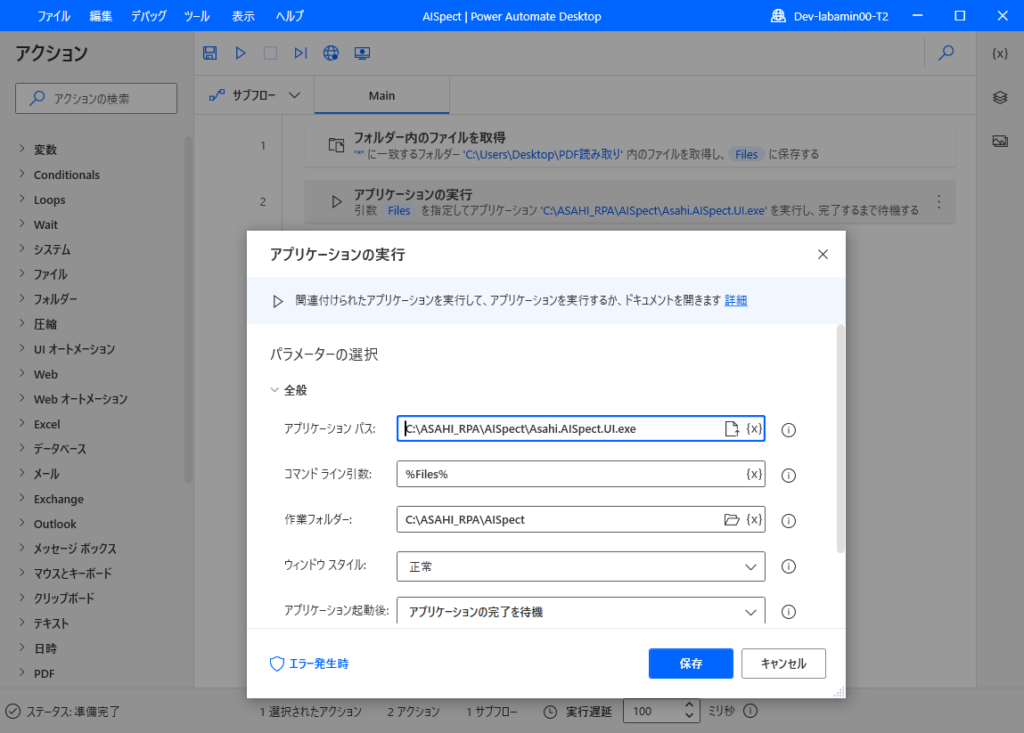
Task: Switch to the Main tab
Action: pos(381,95)
